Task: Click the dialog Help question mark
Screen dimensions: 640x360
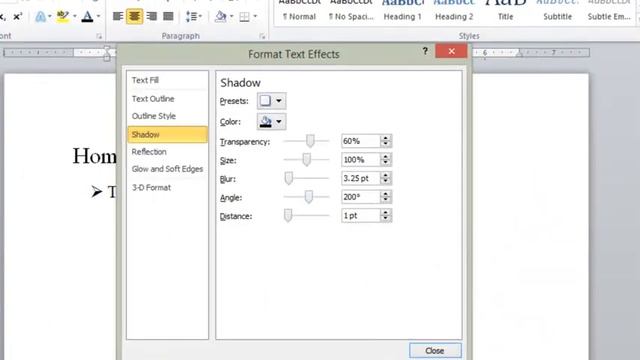Action: point(425,51)
